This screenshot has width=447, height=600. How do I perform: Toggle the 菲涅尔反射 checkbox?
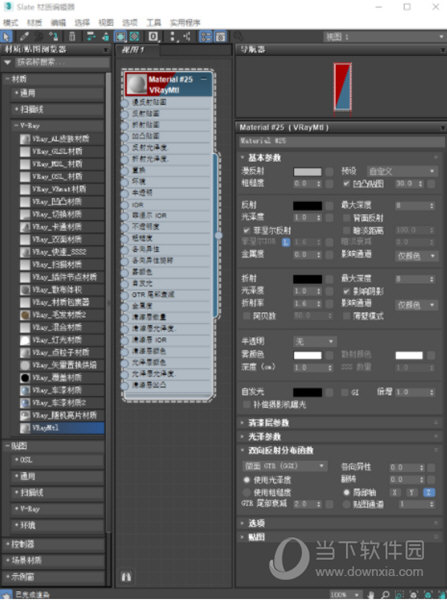[246, 230]
